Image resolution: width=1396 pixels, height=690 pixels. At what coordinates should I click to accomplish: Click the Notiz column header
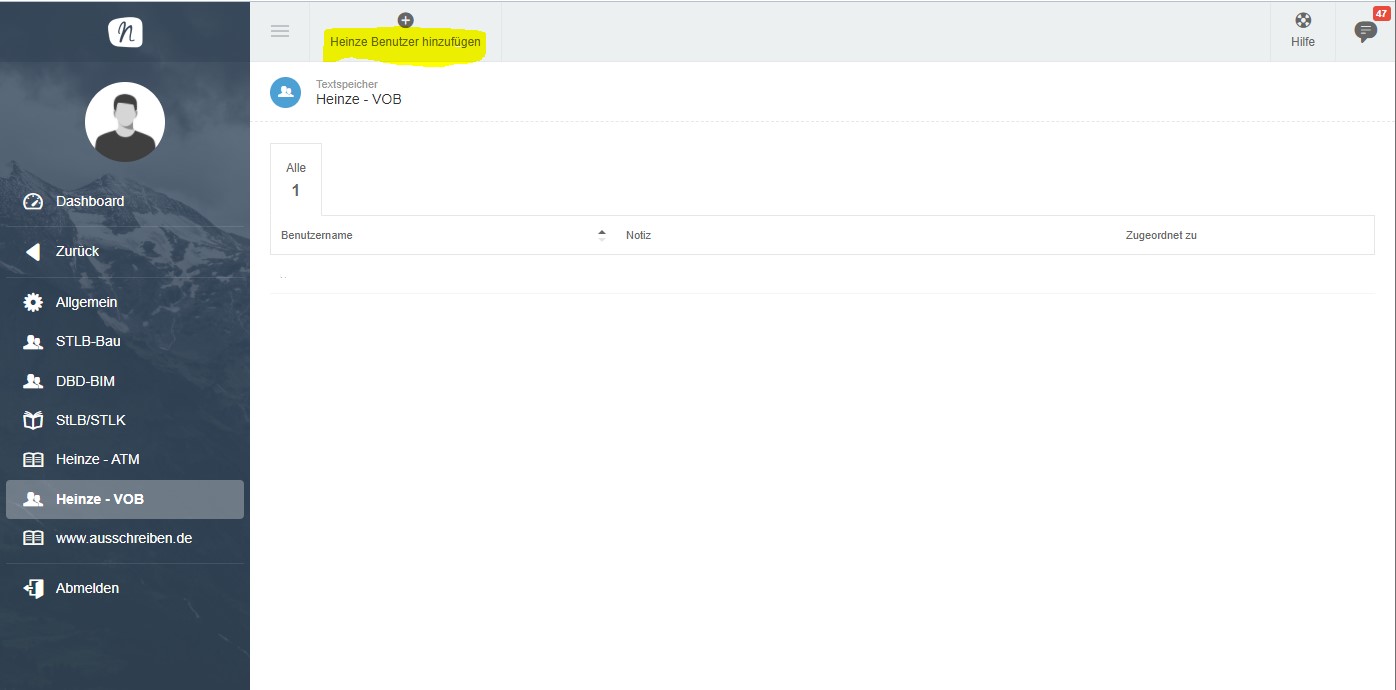(638, 235)
